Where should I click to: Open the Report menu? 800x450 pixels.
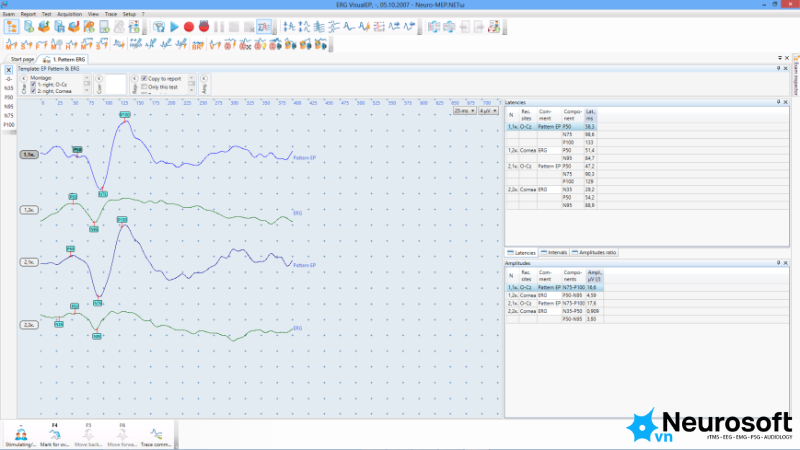click(x=28, y=14)
